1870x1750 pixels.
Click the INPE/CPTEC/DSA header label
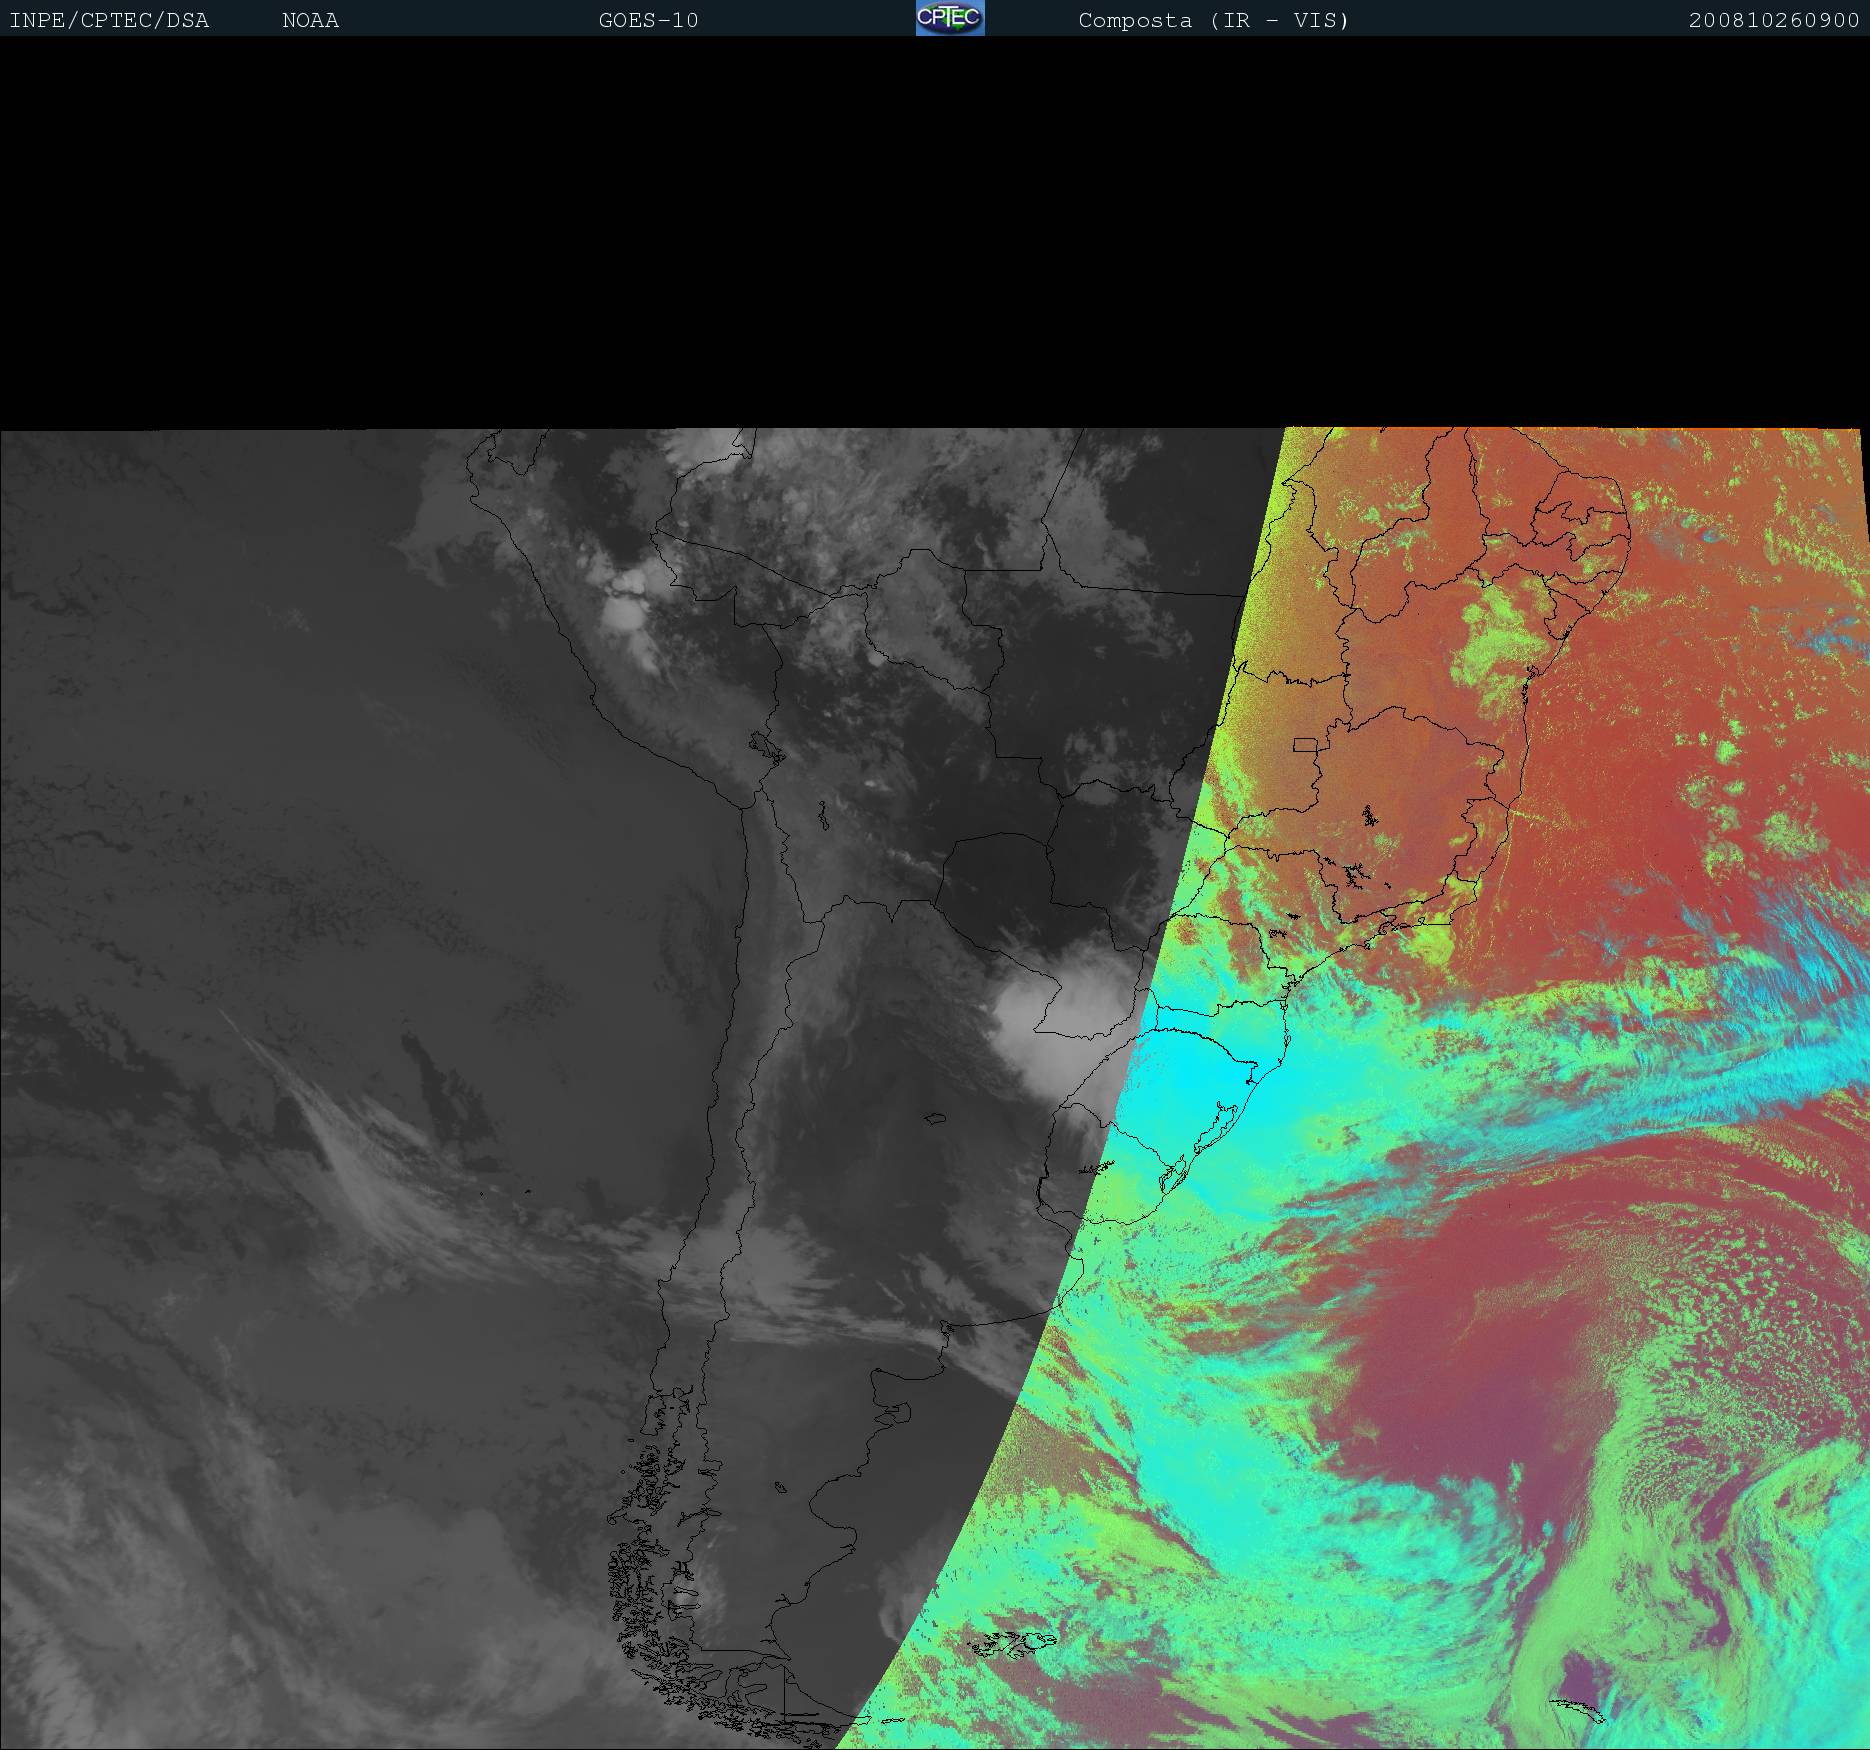(109, 21)
